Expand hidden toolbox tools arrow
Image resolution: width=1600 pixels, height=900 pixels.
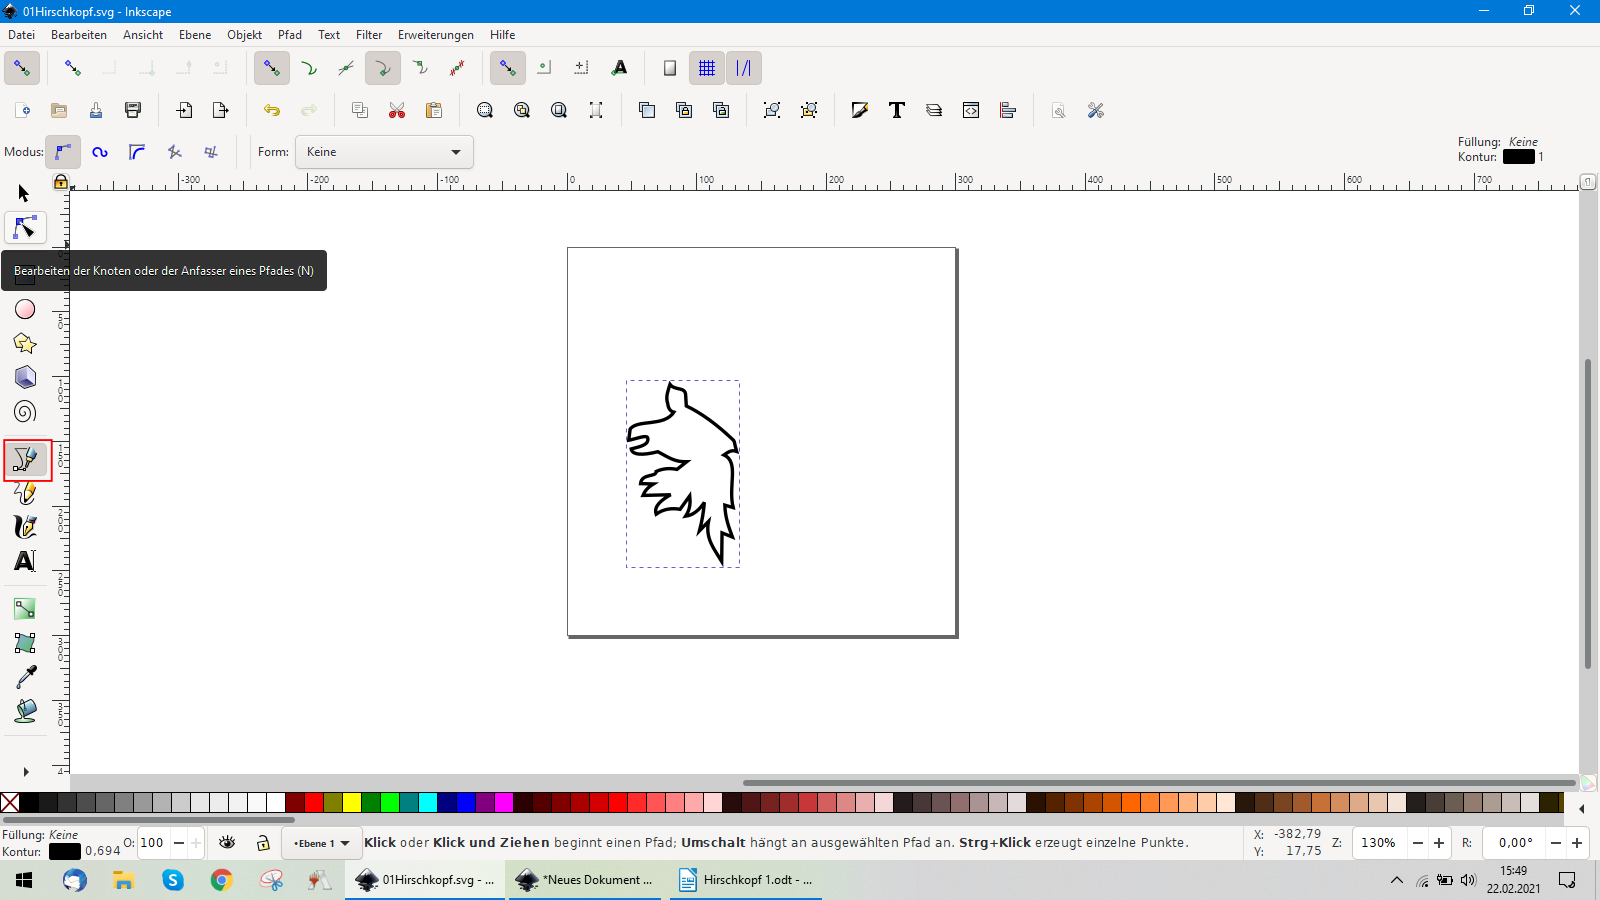pyautogui.click(x=25, y=772)
